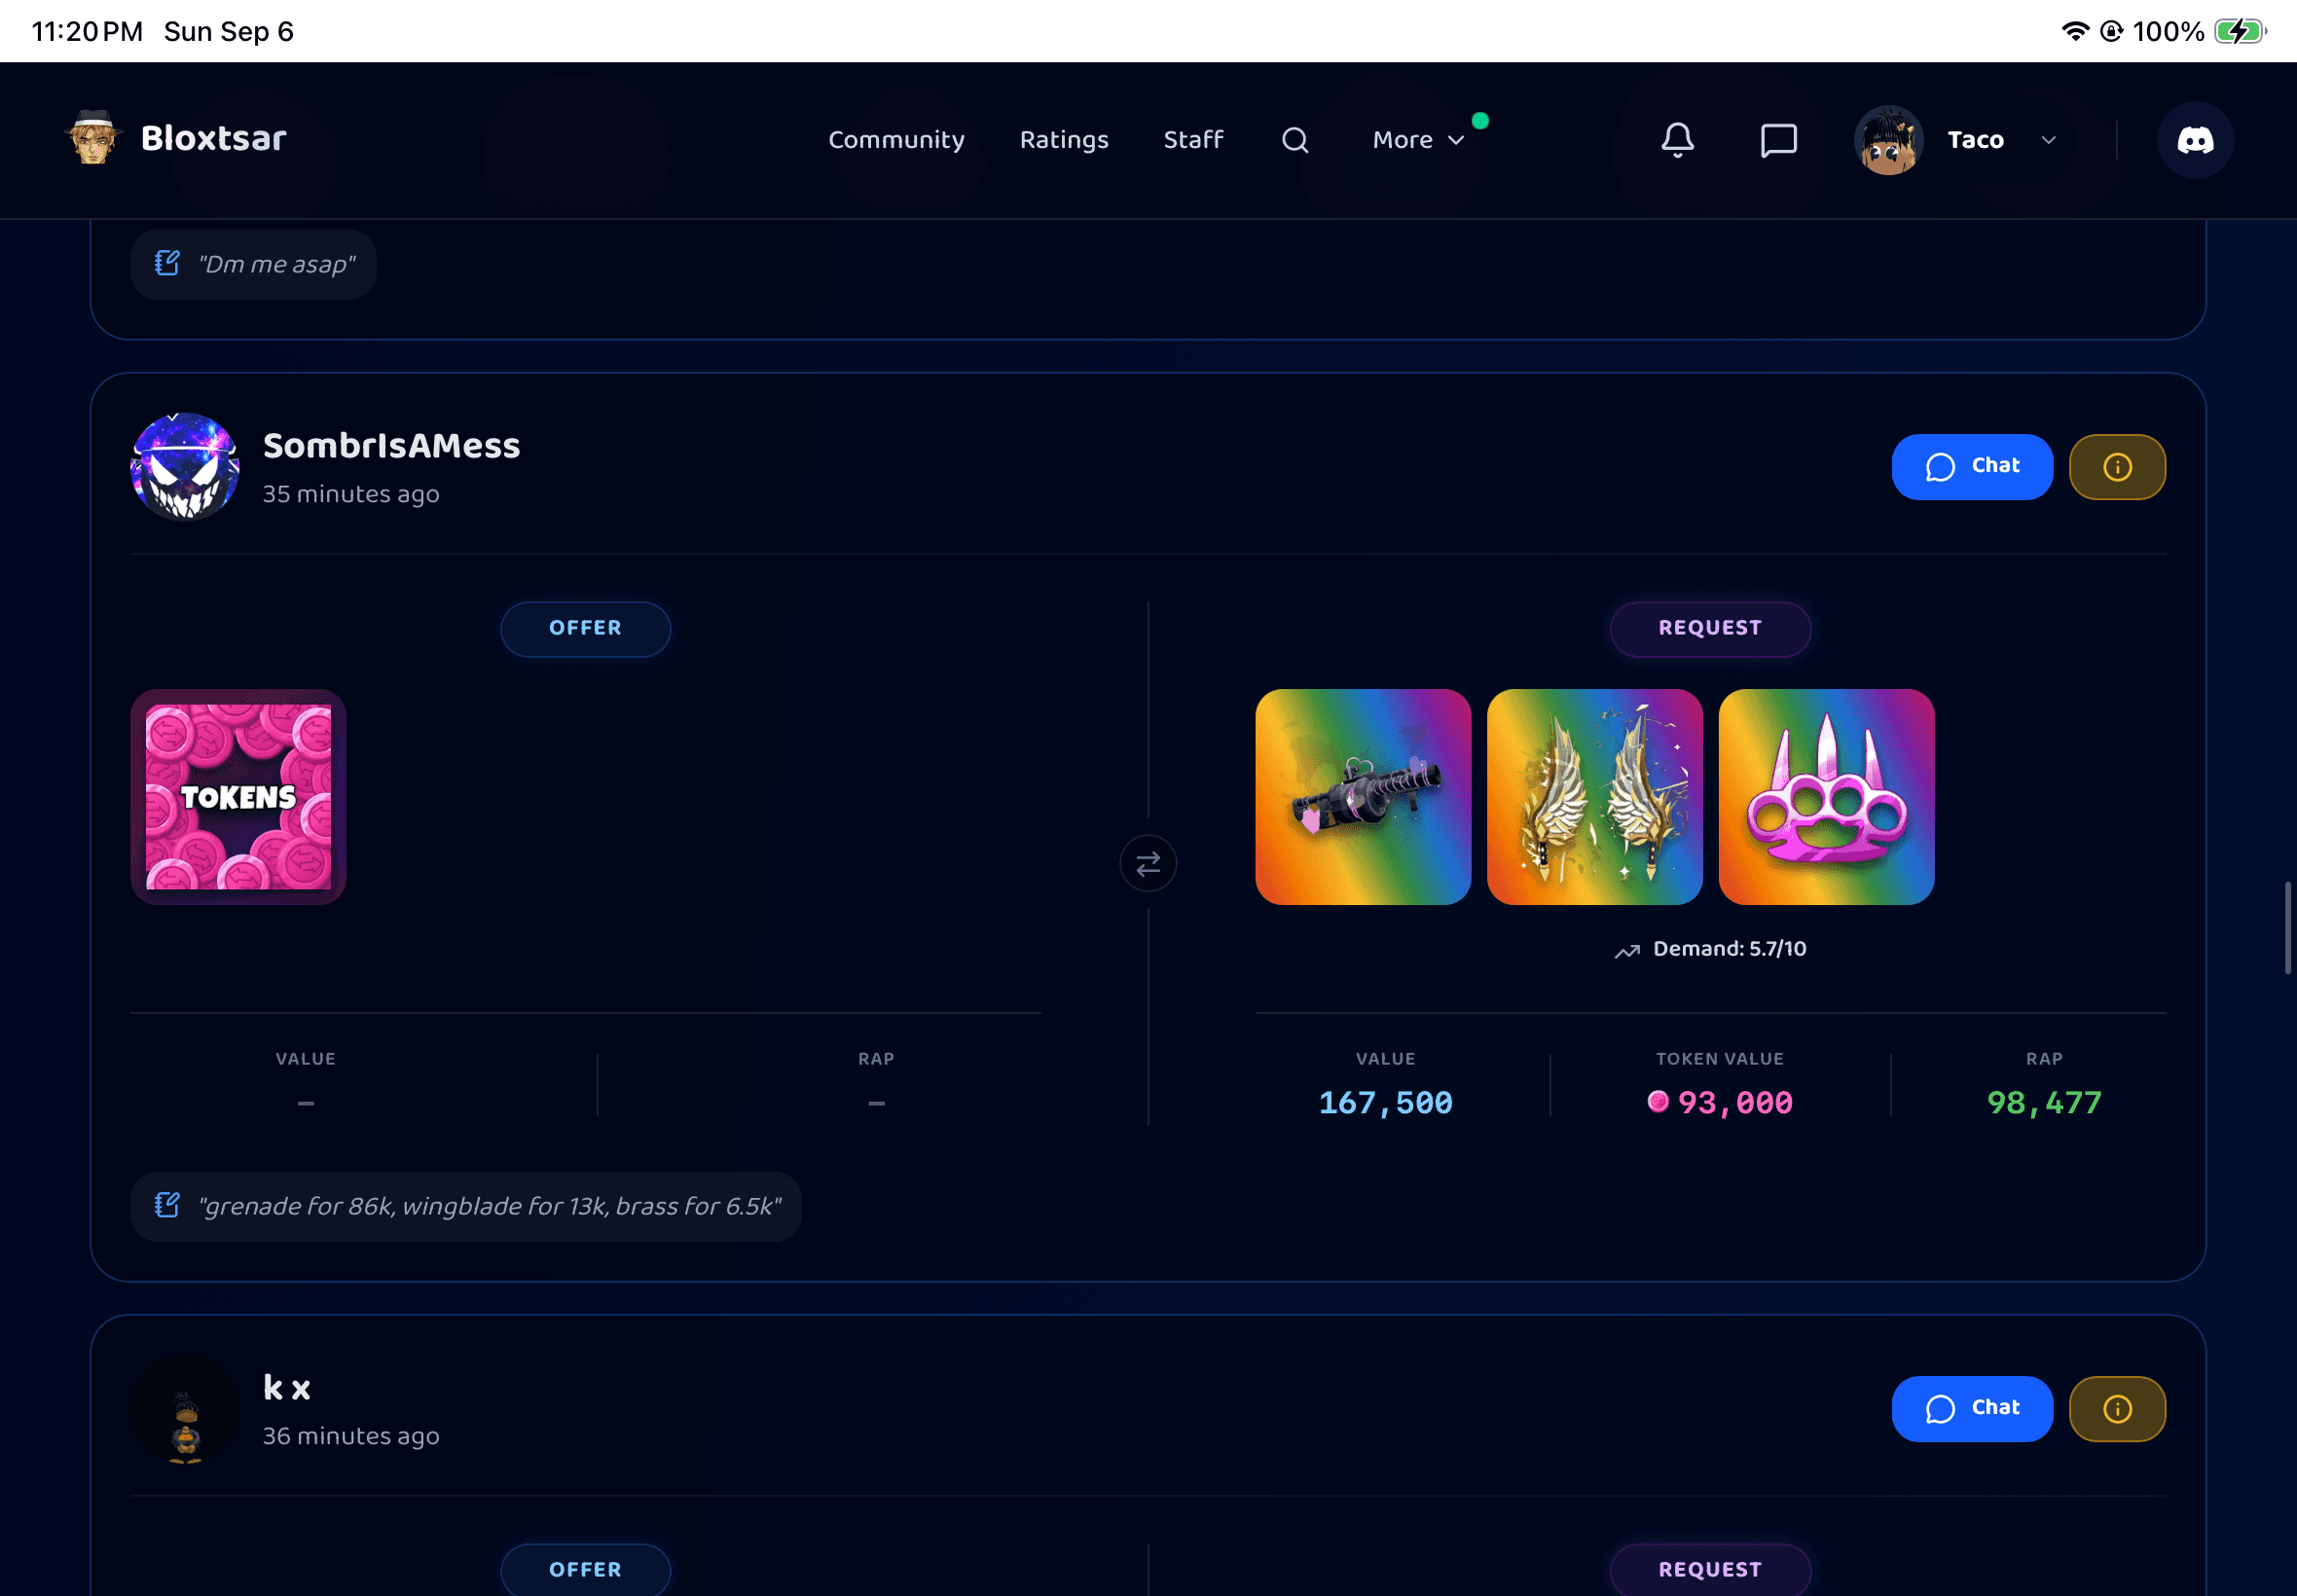Open the Discord link button
The image size is (2297, 1596).
(x=2194, y=140)
